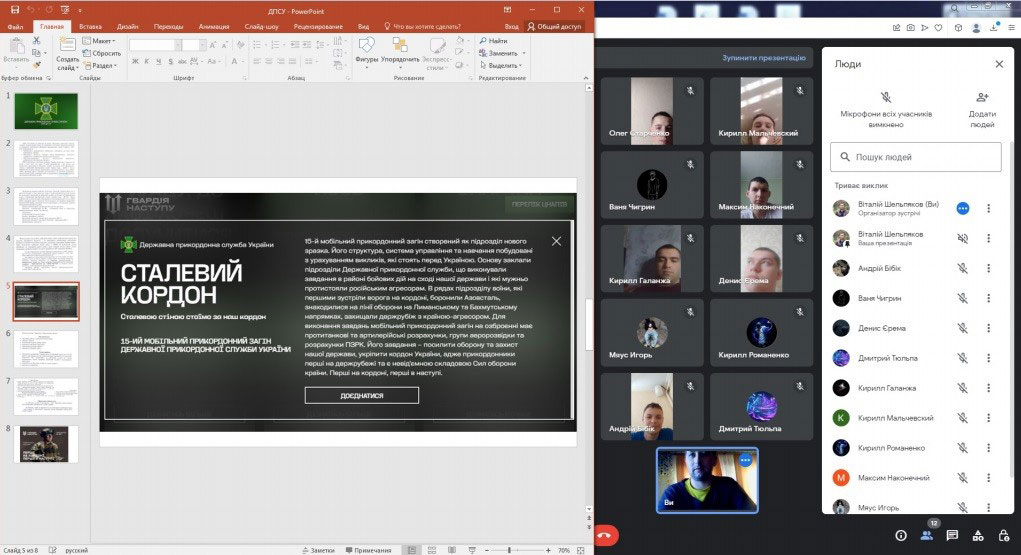Viewport: 1021px width, 555px height.
Task: Save the presentation from the Quick Access Toolbar
Action: coord(14,10)
